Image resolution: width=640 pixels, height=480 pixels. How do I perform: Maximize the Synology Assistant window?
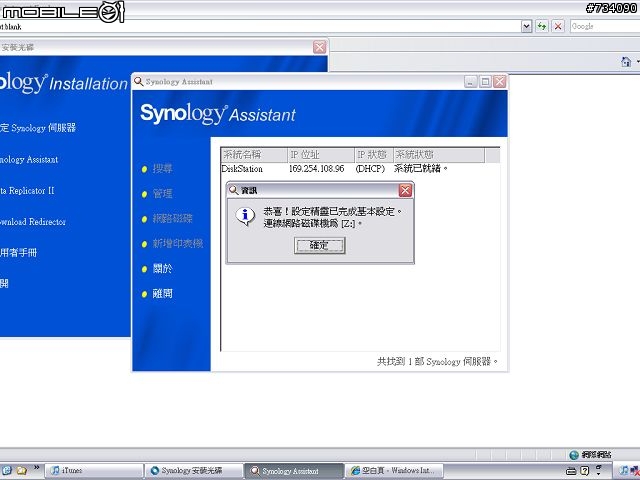click(485, 82)
